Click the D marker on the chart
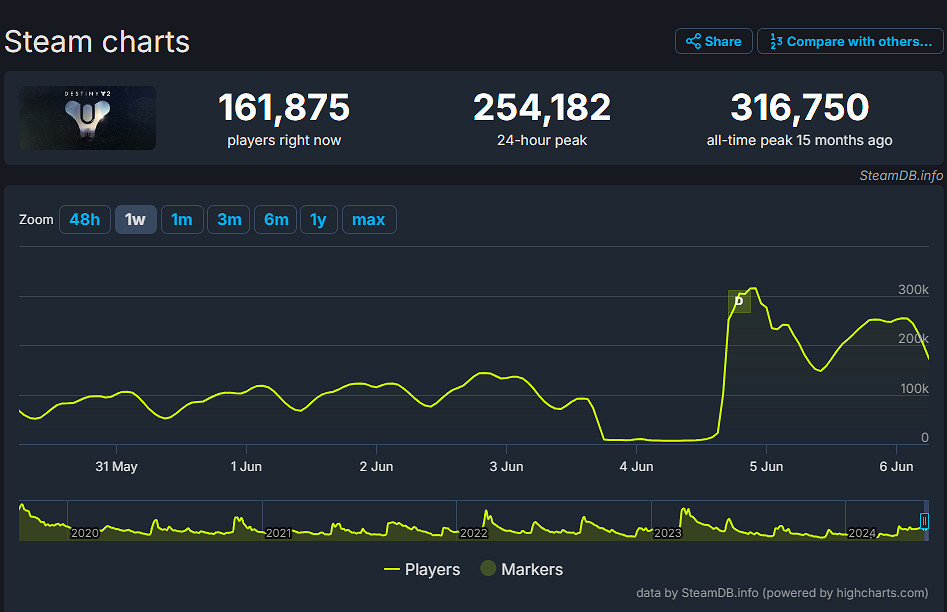947x612 pixels. coord(739,301)
